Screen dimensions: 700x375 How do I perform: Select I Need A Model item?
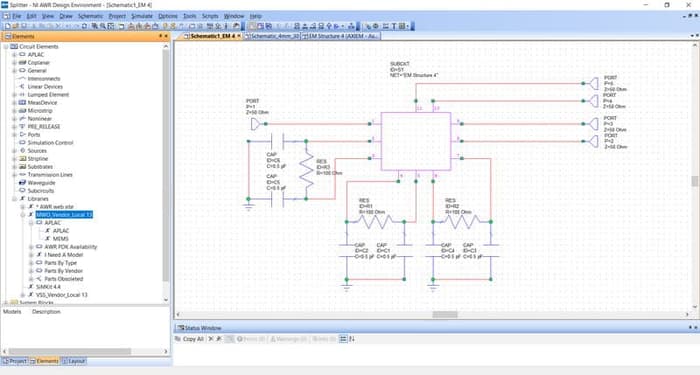point(63,255)
